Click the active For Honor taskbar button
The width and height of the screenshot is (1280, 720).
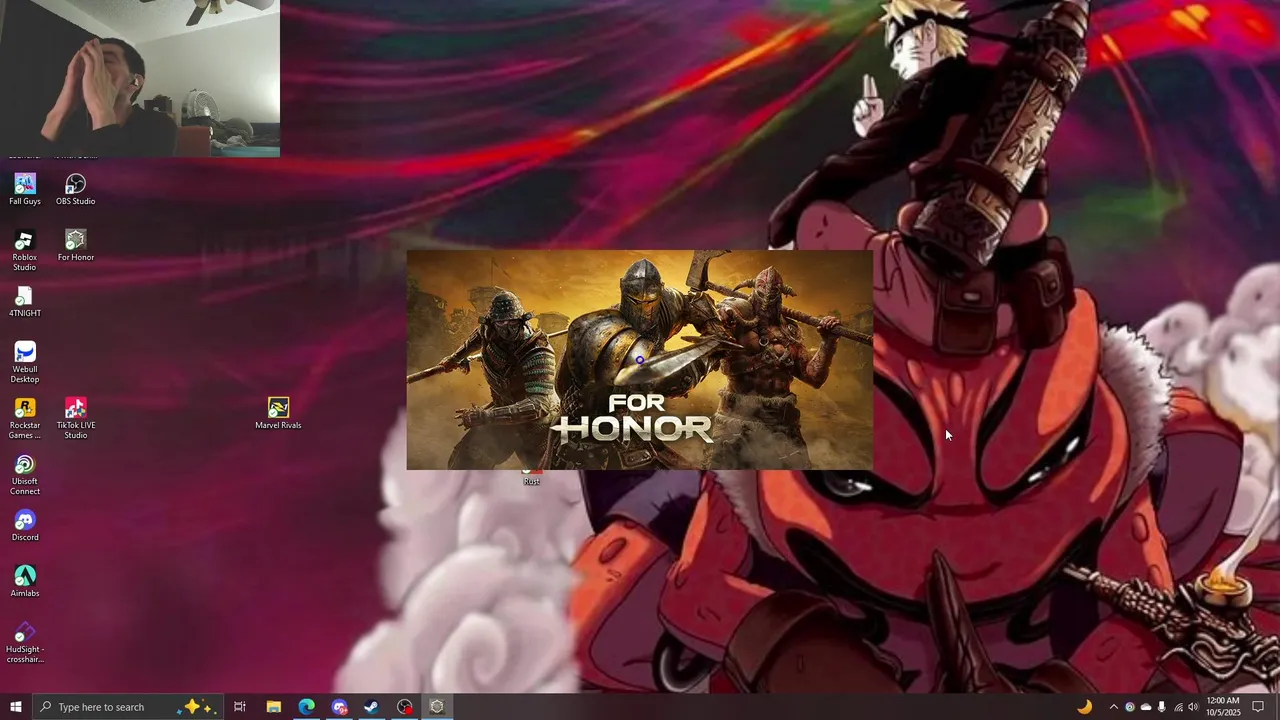pyautogui.click(x=437, y=707)
